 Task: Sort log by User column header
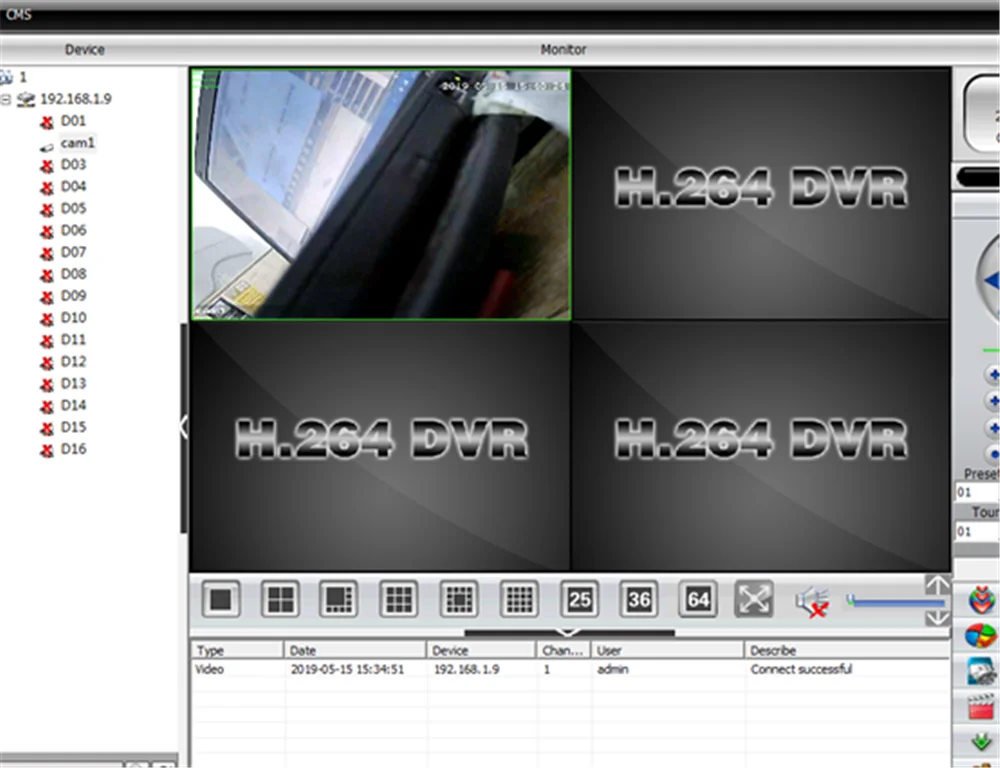tap(668, 650)
